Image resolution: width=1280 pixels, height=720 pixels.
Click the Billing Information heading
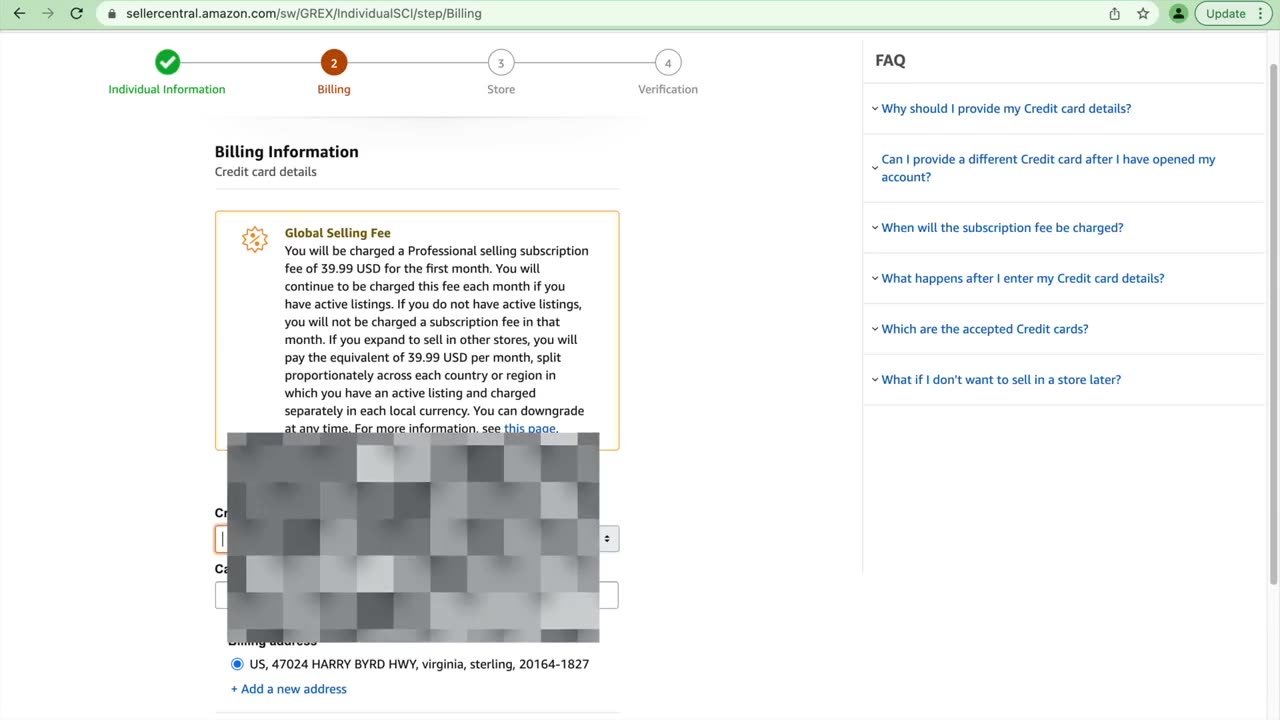point(286,152)
